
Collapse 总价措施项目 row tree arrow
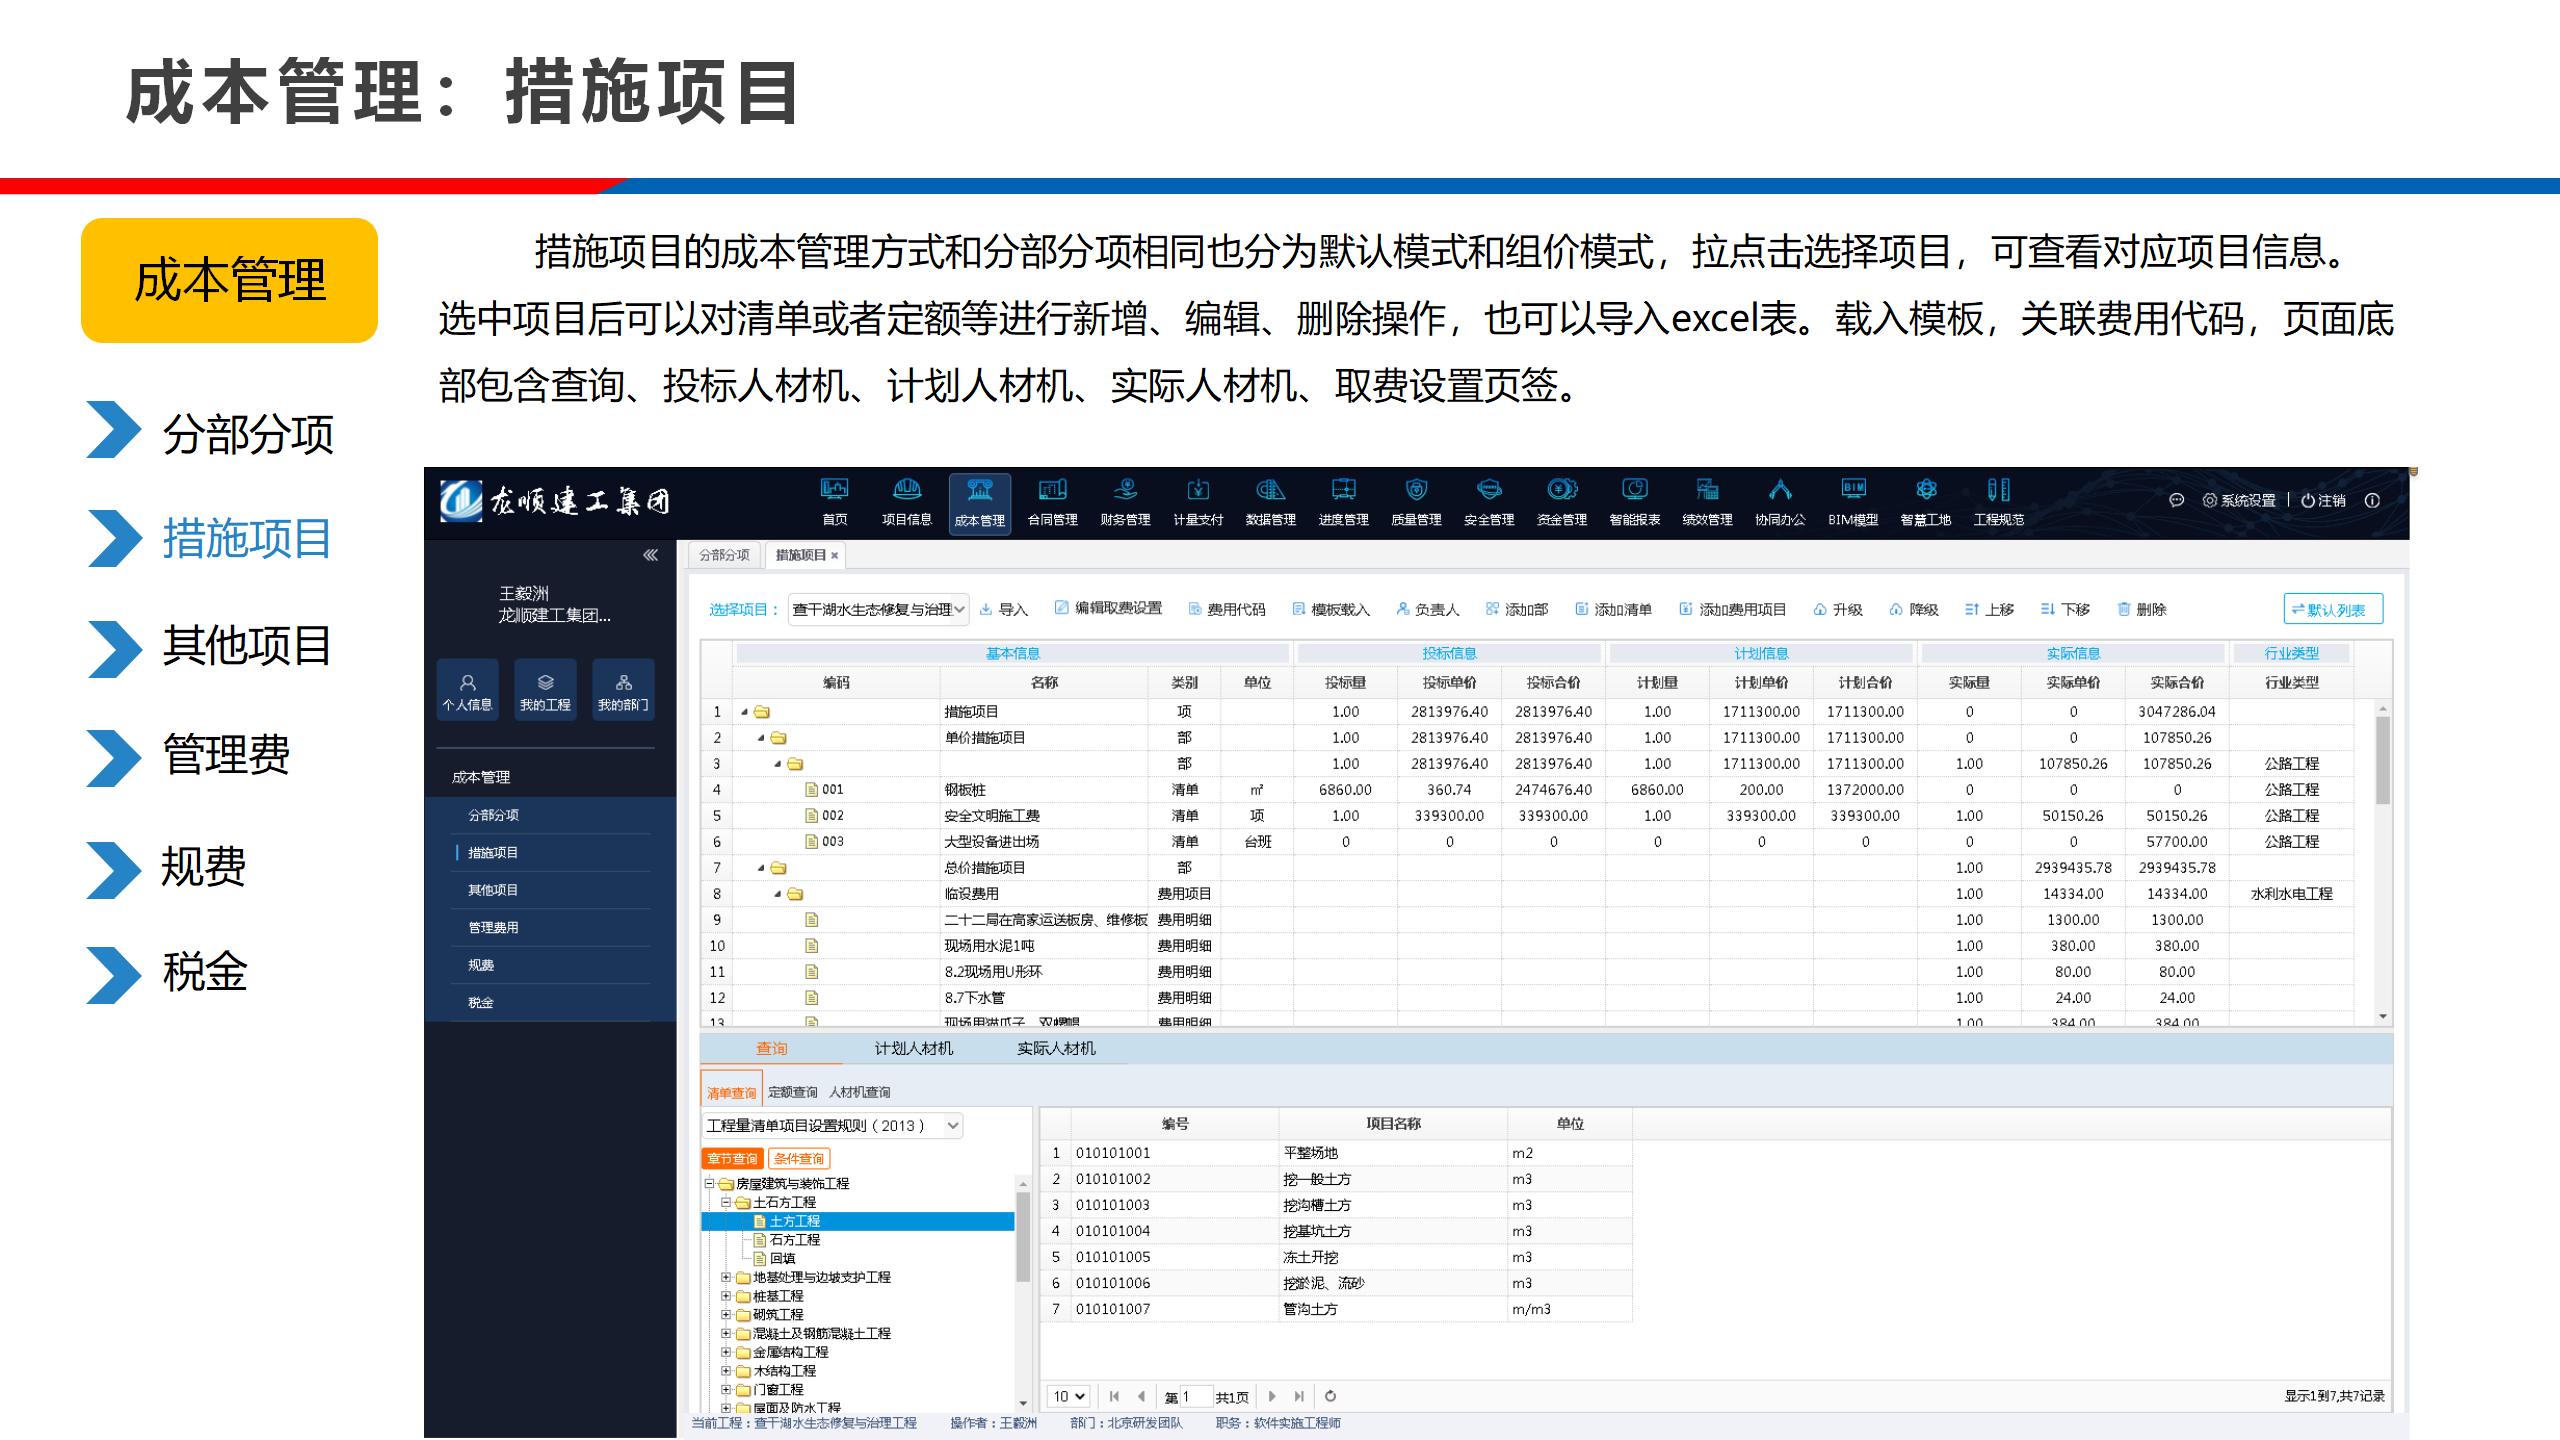762,868
